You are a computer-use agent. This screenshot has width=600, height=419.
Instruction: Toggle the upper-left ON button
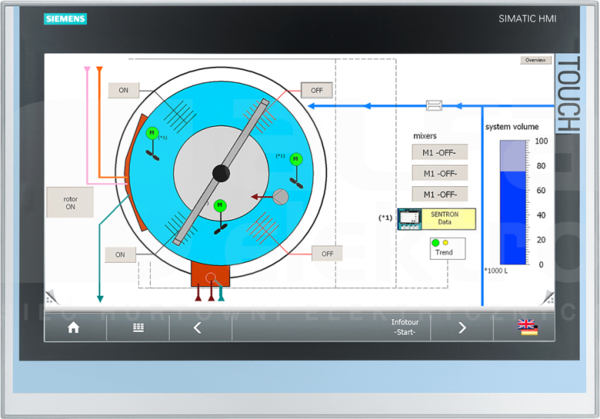[124, 90]
